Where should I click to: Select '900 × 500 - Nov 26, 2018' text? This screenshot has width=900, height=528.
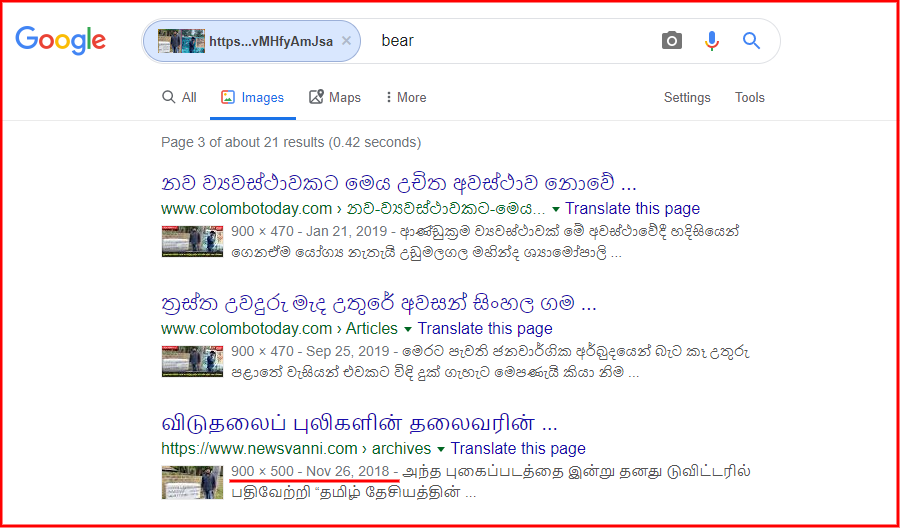click(x=313, y=472)
